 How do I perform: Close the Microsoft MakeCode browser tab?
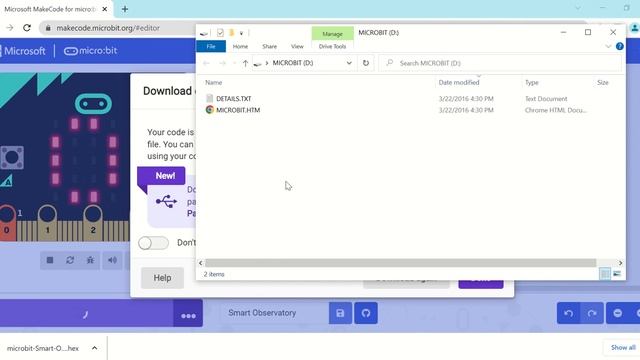pos(104,9)
